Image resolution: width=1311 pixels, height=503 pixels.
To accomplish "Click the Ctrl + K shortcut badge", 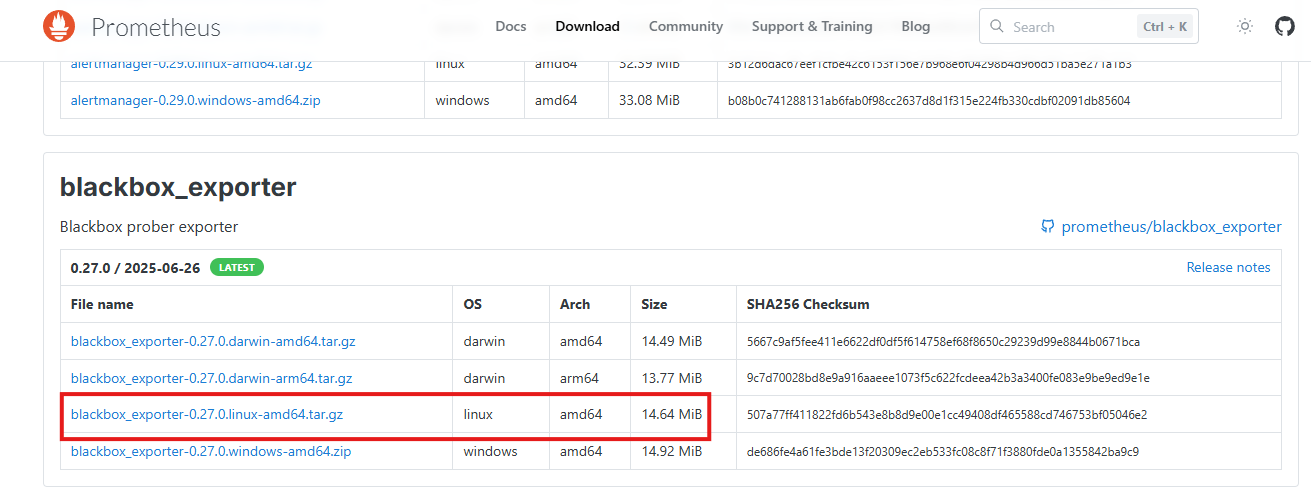I will coord(1167,27).
